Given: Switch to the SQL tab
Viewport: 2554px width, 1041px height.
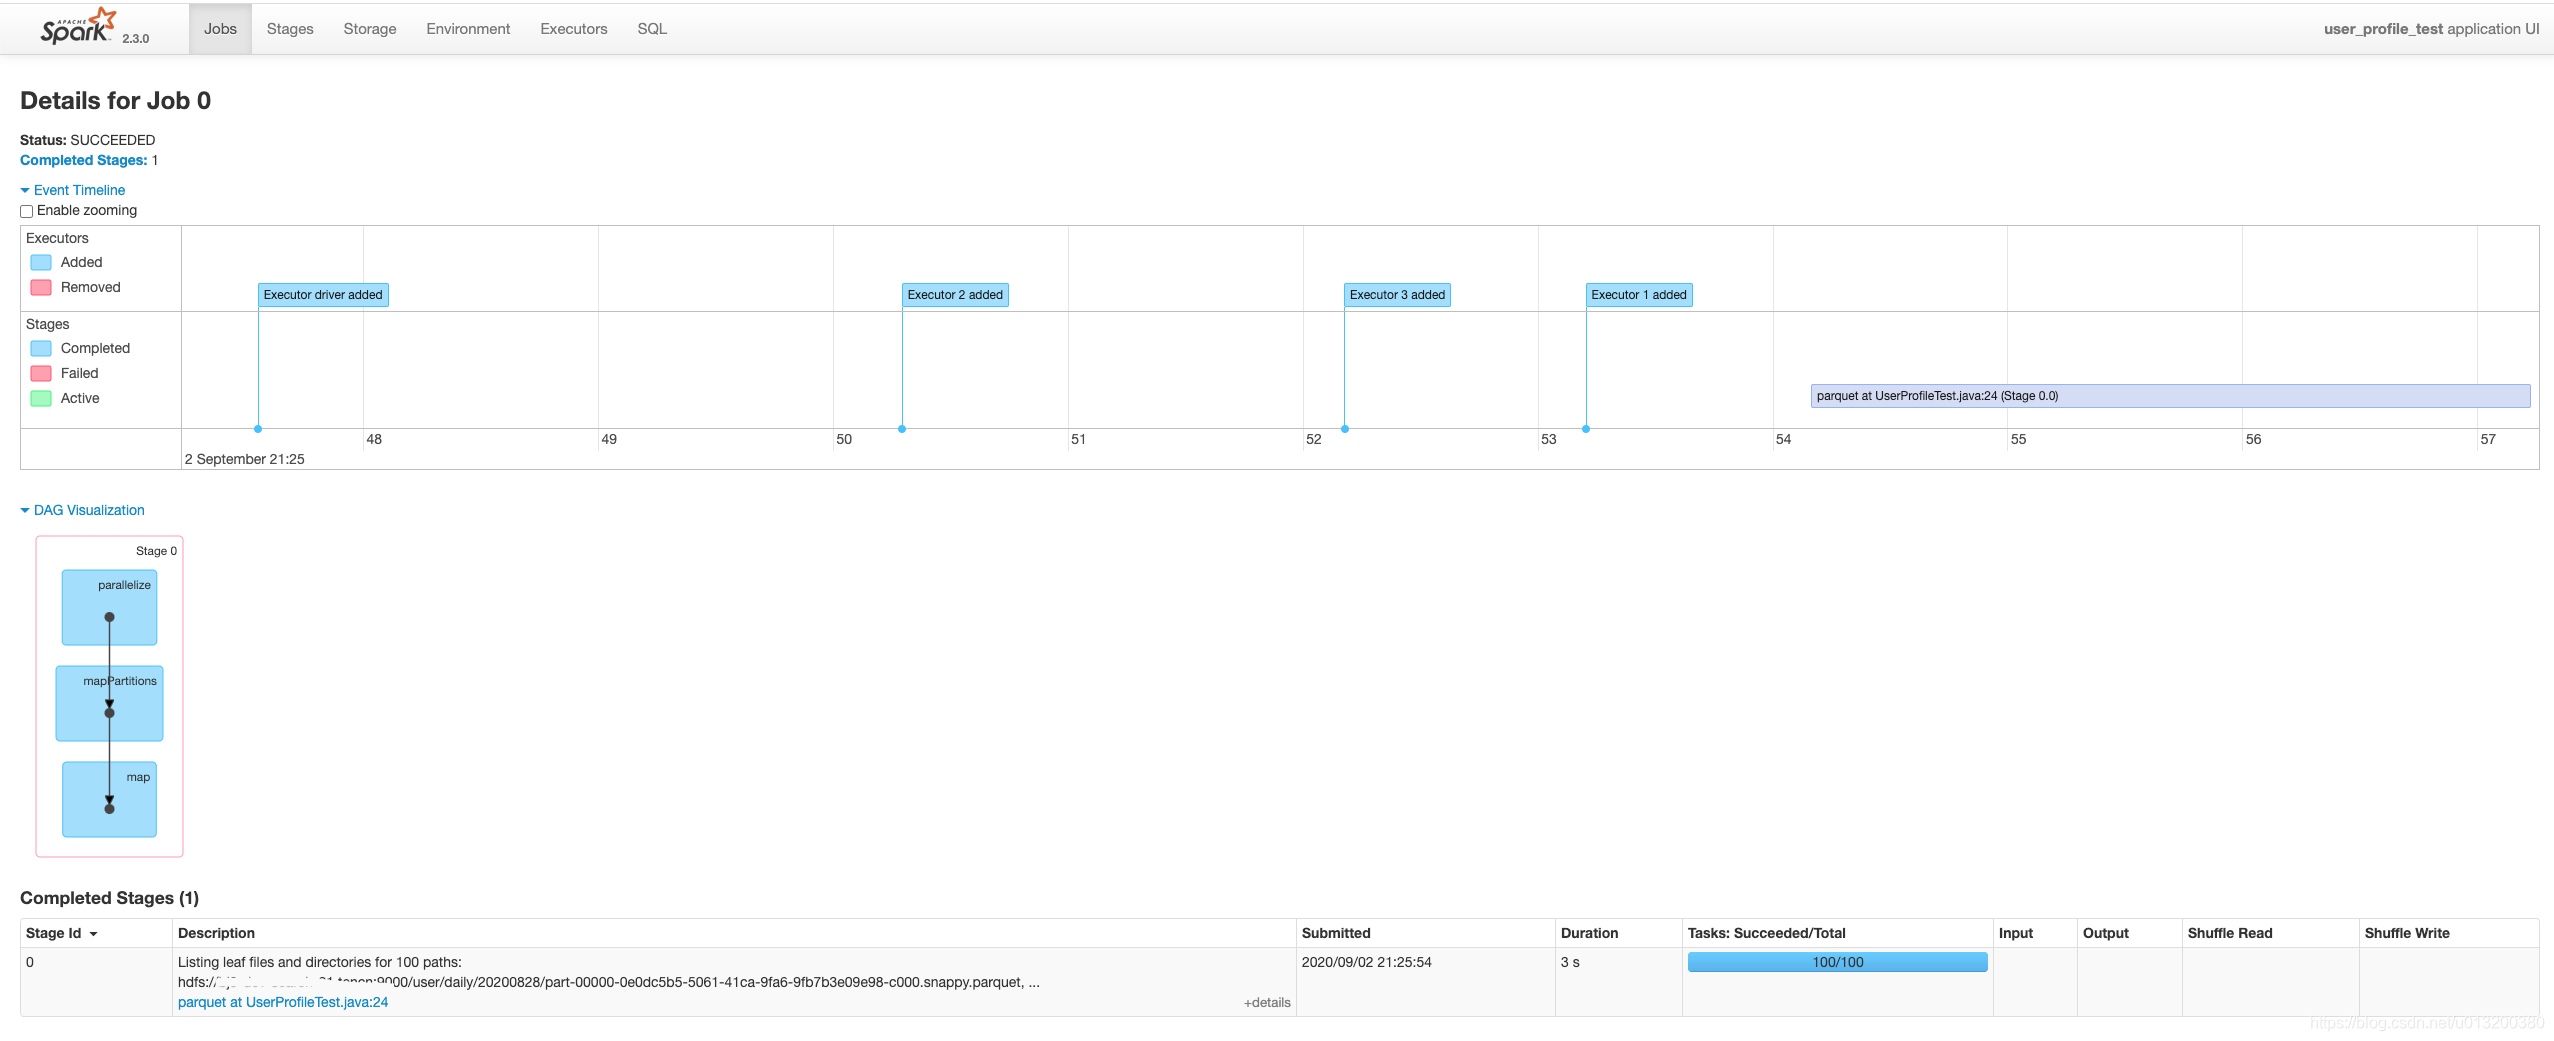Looking at the screenshot, I should (x=652, y=29).
